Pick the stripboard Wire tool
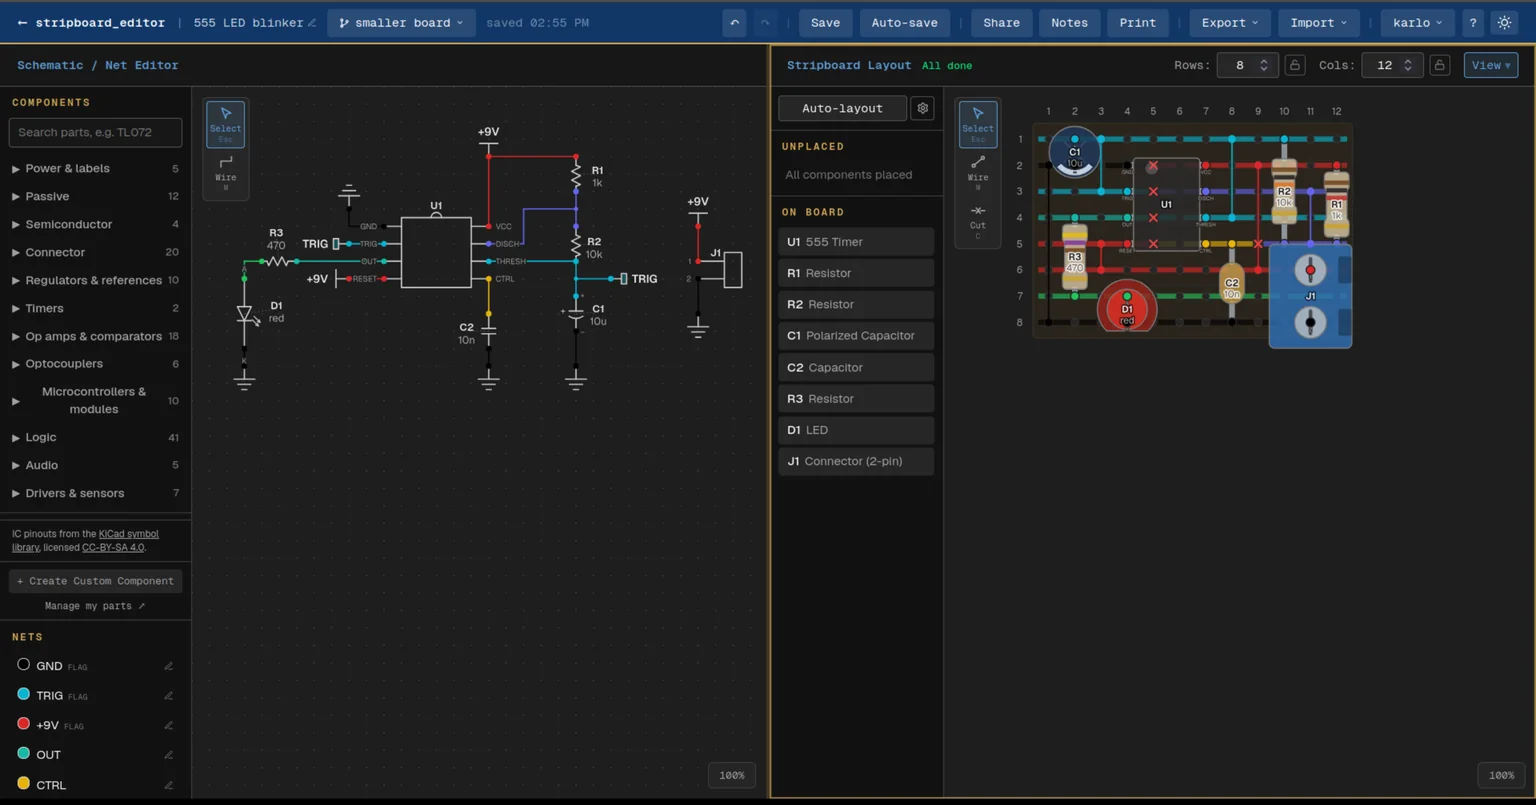 [978, 172]
